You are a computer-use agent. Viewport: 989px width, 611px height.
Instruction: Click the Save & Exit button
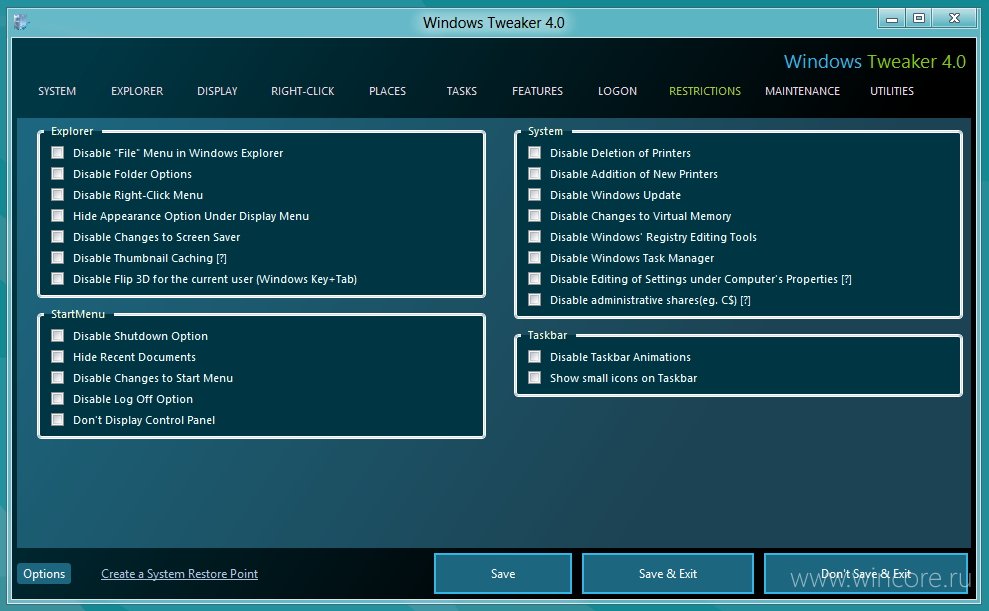tap(668, 574)
